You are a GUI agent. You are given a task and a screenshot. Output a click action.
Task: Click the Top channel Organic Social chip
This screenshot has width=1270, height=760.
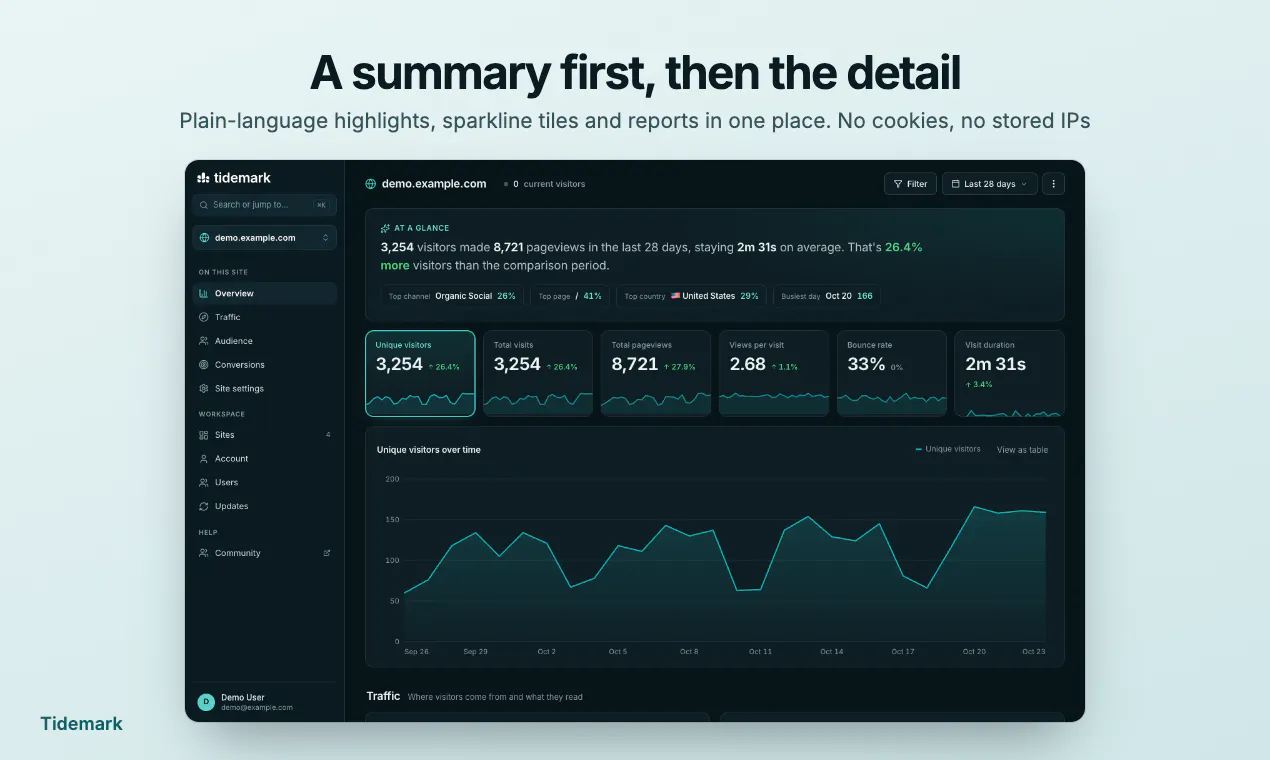[x=452, y=296]
